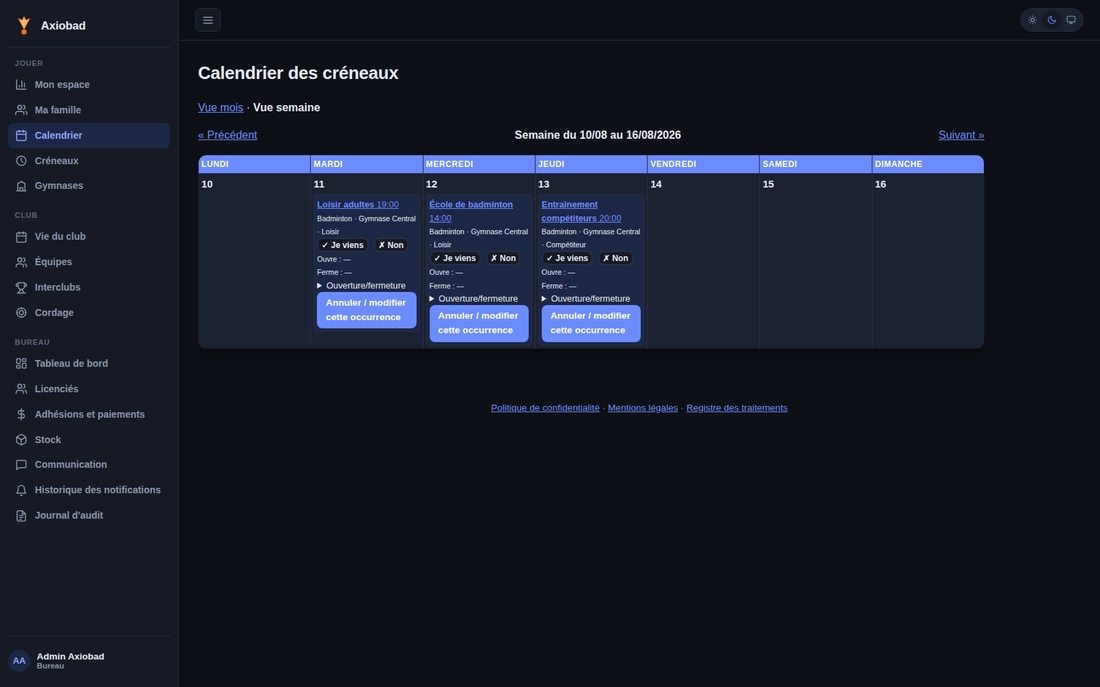Screen dimensions: 1100x687
Task: Open Historique des notifications from sidebar
Action: click(89, 490)
